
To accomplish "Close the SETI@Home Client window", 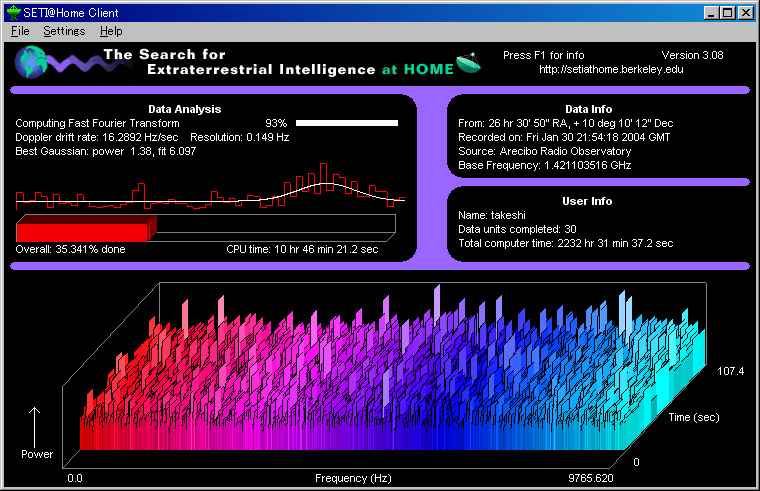I will click(x=746, y=13).
